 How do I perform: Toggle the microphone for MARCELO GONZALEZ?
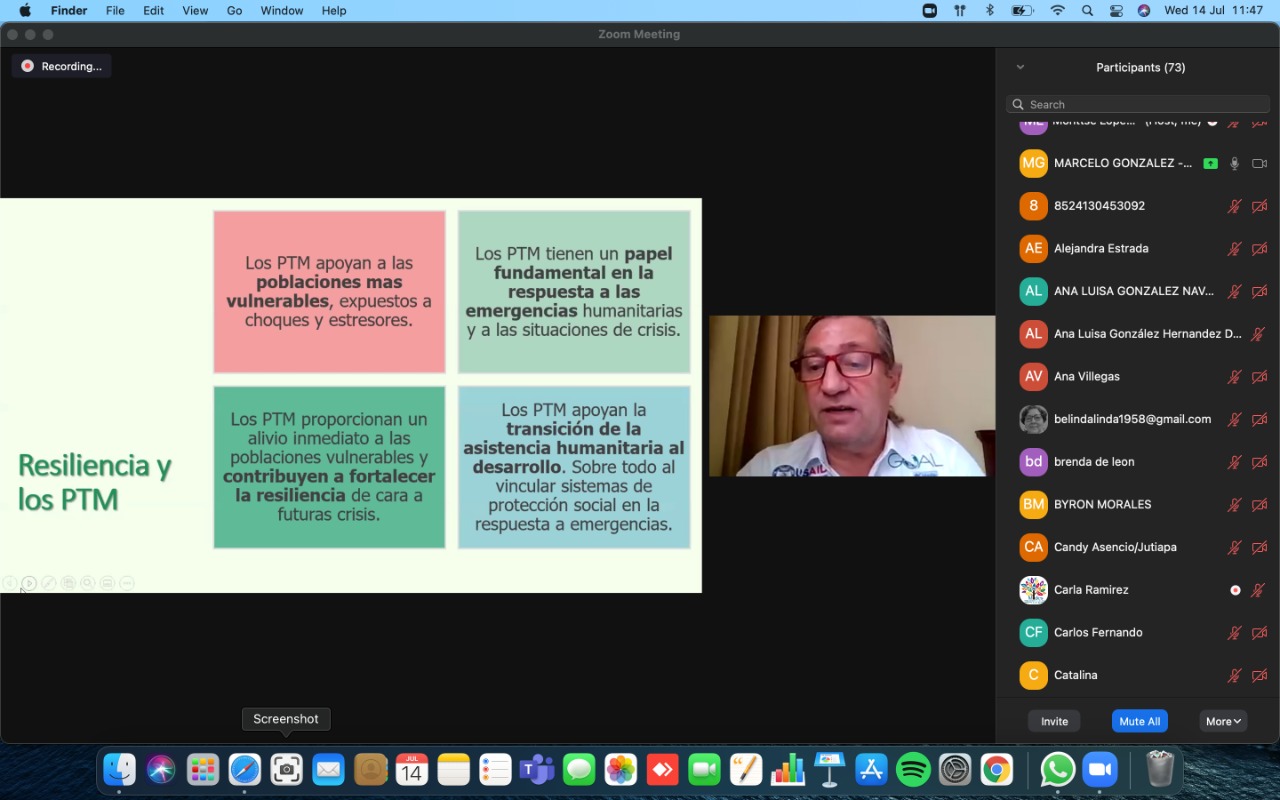click(1235, 163)
